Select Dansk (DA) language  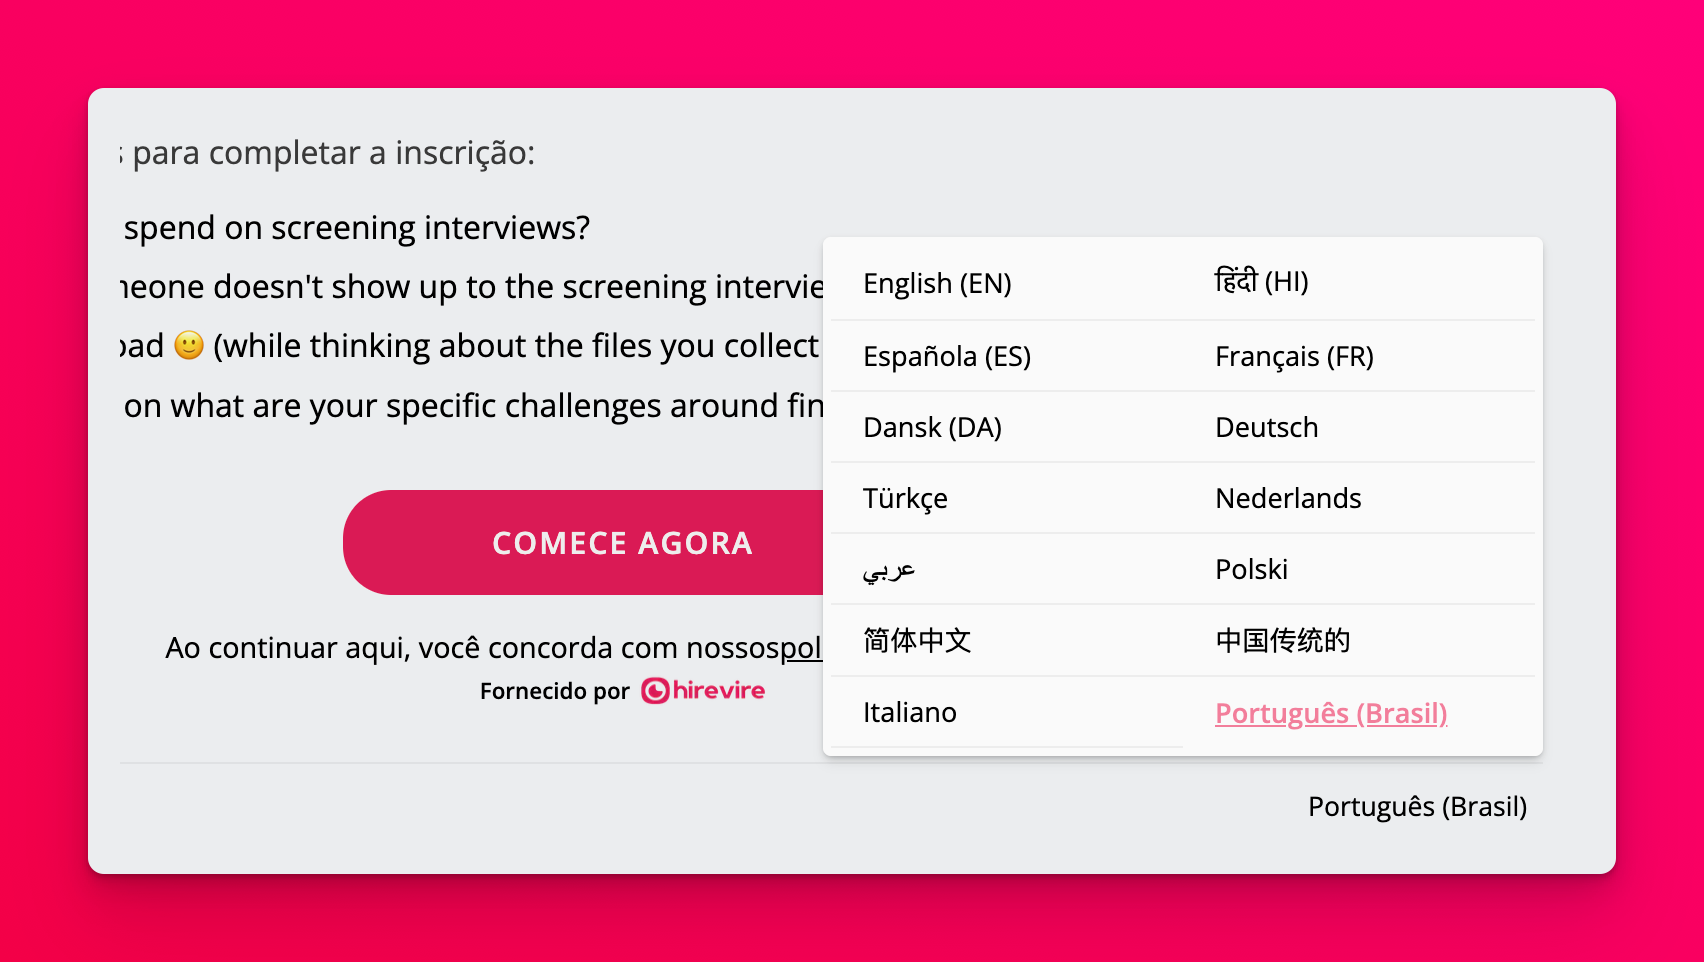[x=932, y=427]
